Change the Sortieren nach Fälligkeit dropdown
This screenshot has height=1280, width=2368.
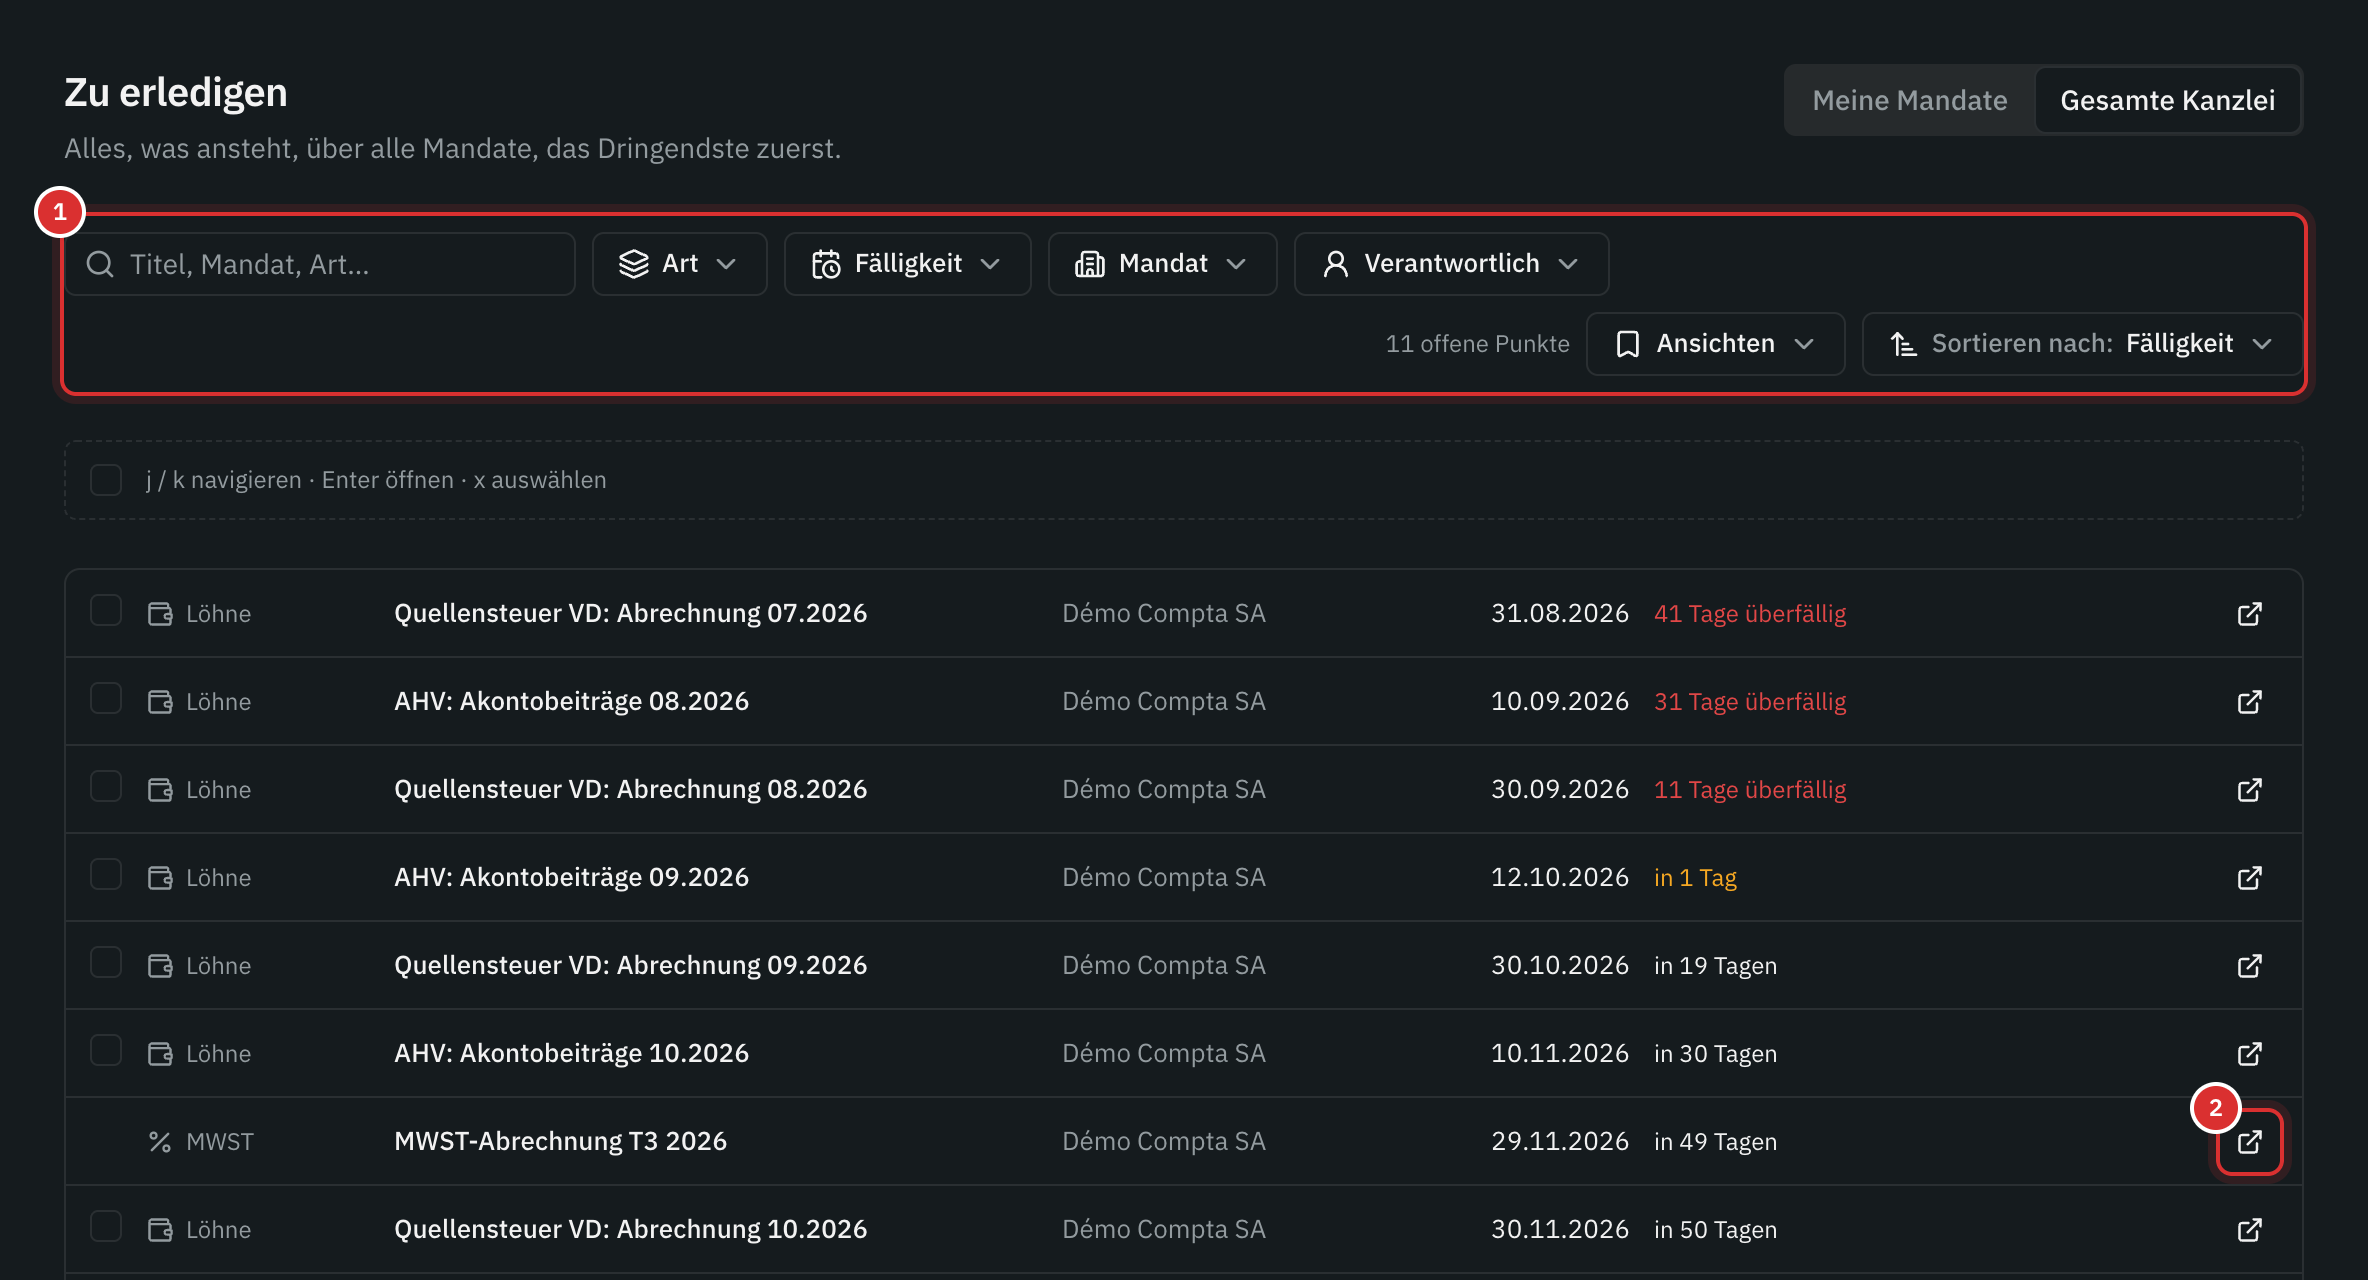(2082, 344)
